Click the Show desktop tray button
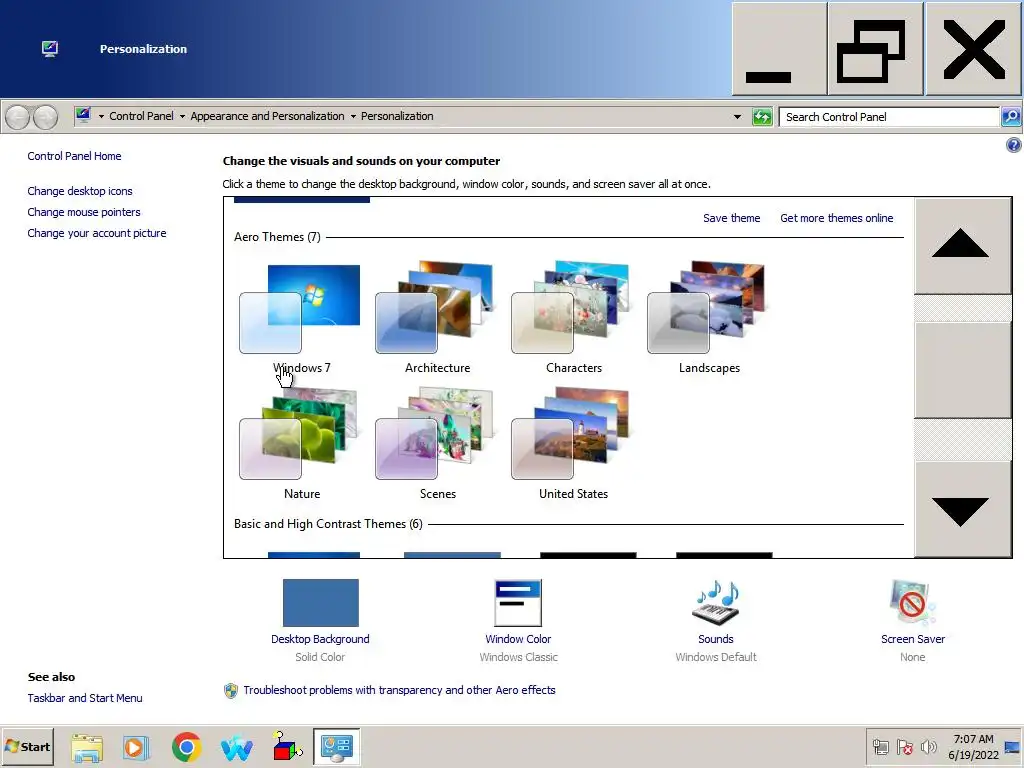Screen dimensions: 1024x768 click(x=1013, y=747)
